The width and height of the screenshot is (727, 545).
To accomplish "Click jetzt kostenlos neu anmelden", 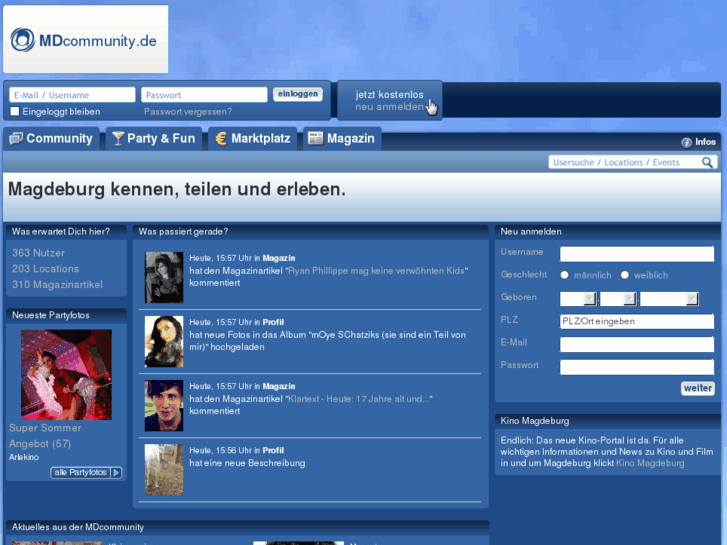I will coord(389,101).
